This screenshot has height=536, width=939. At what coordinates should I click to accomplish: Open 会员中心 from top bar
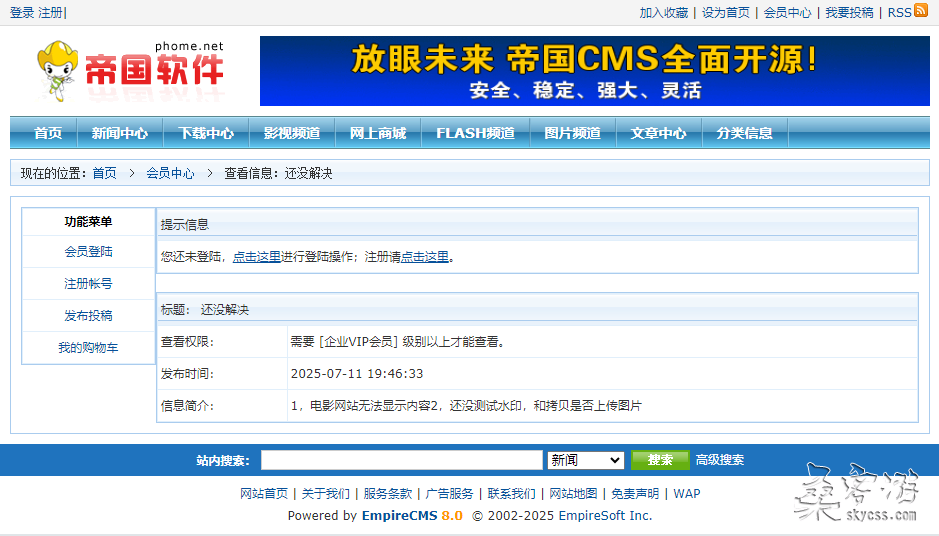coord(787,13)
